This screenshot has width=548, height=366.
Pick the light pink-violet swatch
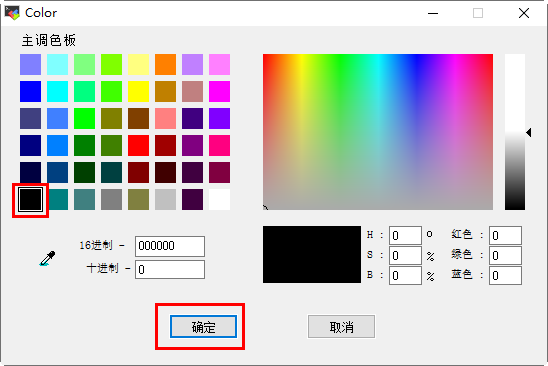point(219,64)
